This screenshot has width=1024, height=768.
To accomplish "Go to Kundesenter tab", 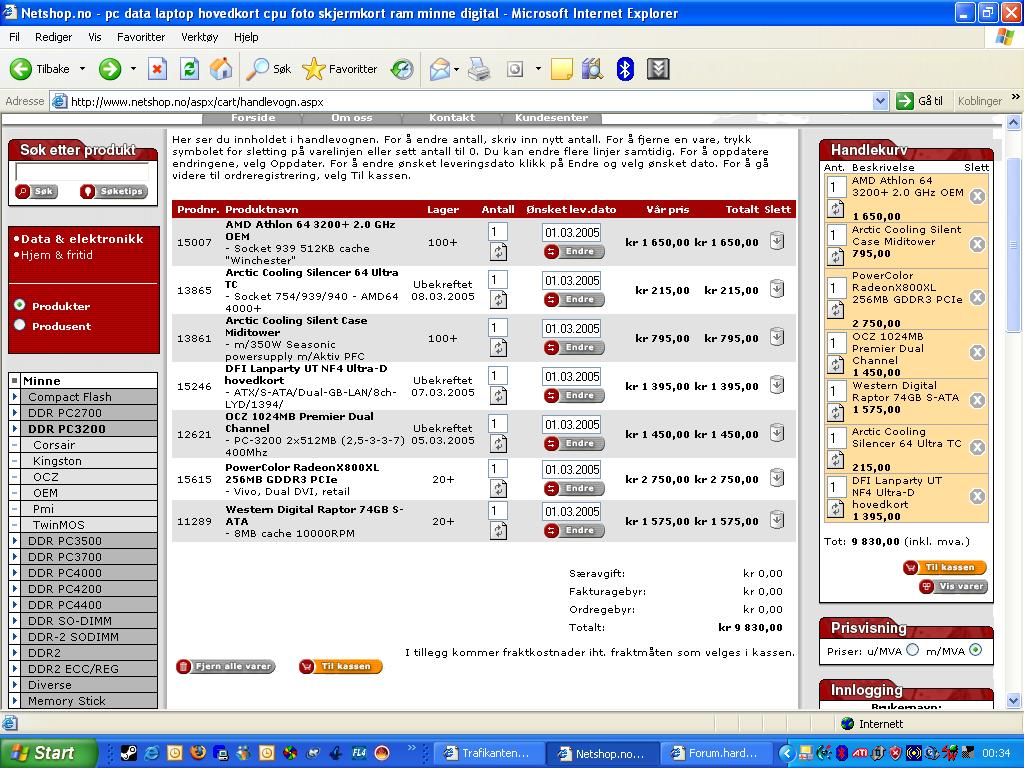I will pos(551,118).
